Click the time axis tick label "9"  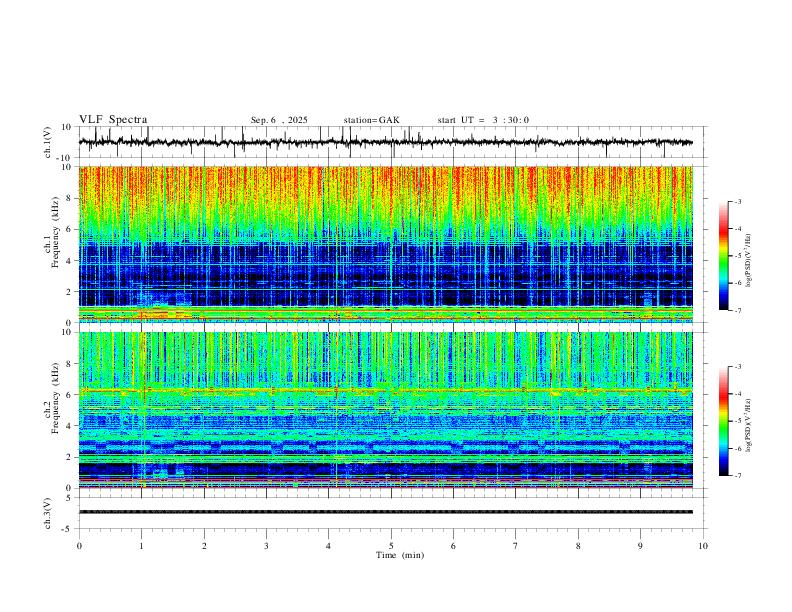(x=640, y=546)
